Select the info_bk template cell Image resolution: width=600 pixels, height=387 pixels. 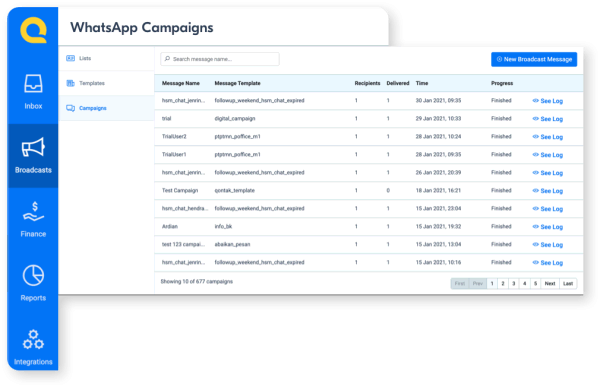223,226
